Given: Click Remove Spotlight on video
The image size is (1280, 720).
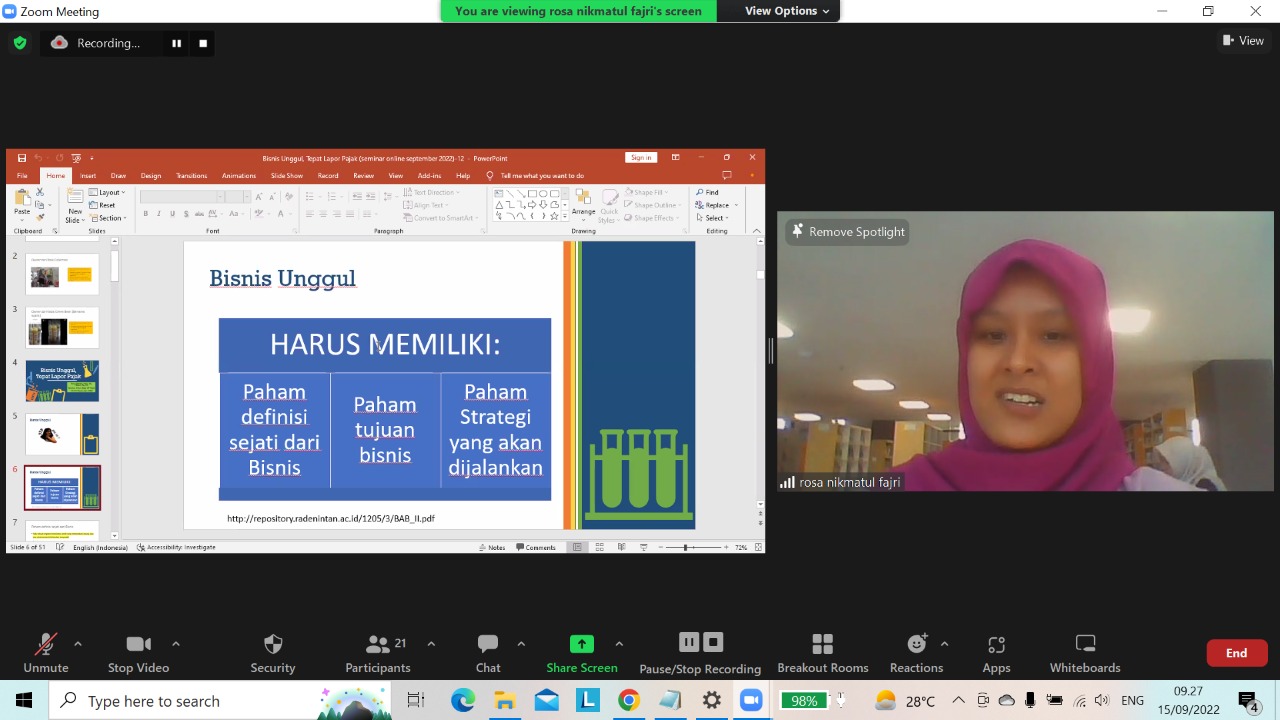Looking at the screenshot, I should tap(848, 231).
